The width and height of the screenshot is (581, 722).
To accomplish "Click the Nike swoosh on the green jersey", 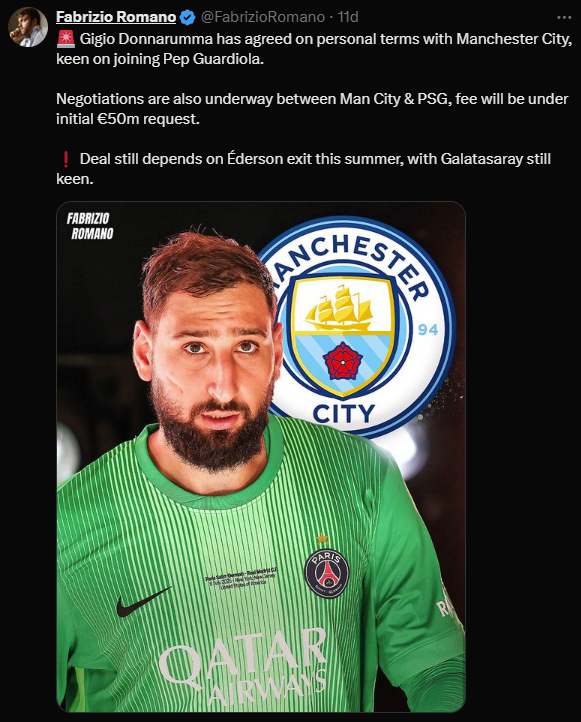I will pyautogui.click(x=143, y=601).
